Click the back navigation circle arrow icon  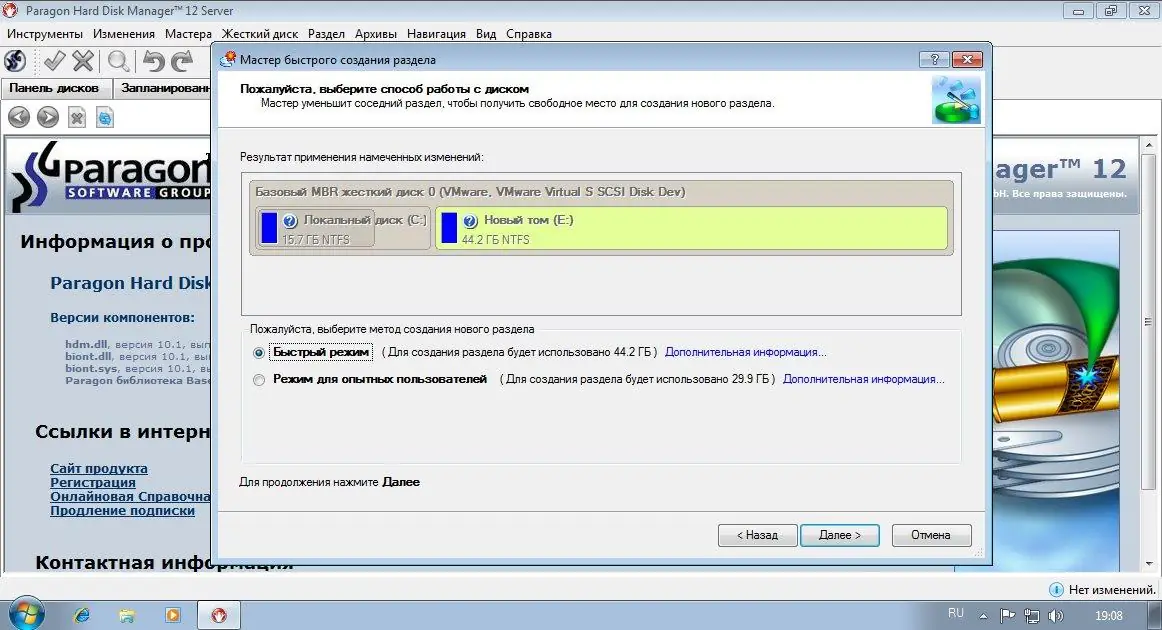click(18, 116)
